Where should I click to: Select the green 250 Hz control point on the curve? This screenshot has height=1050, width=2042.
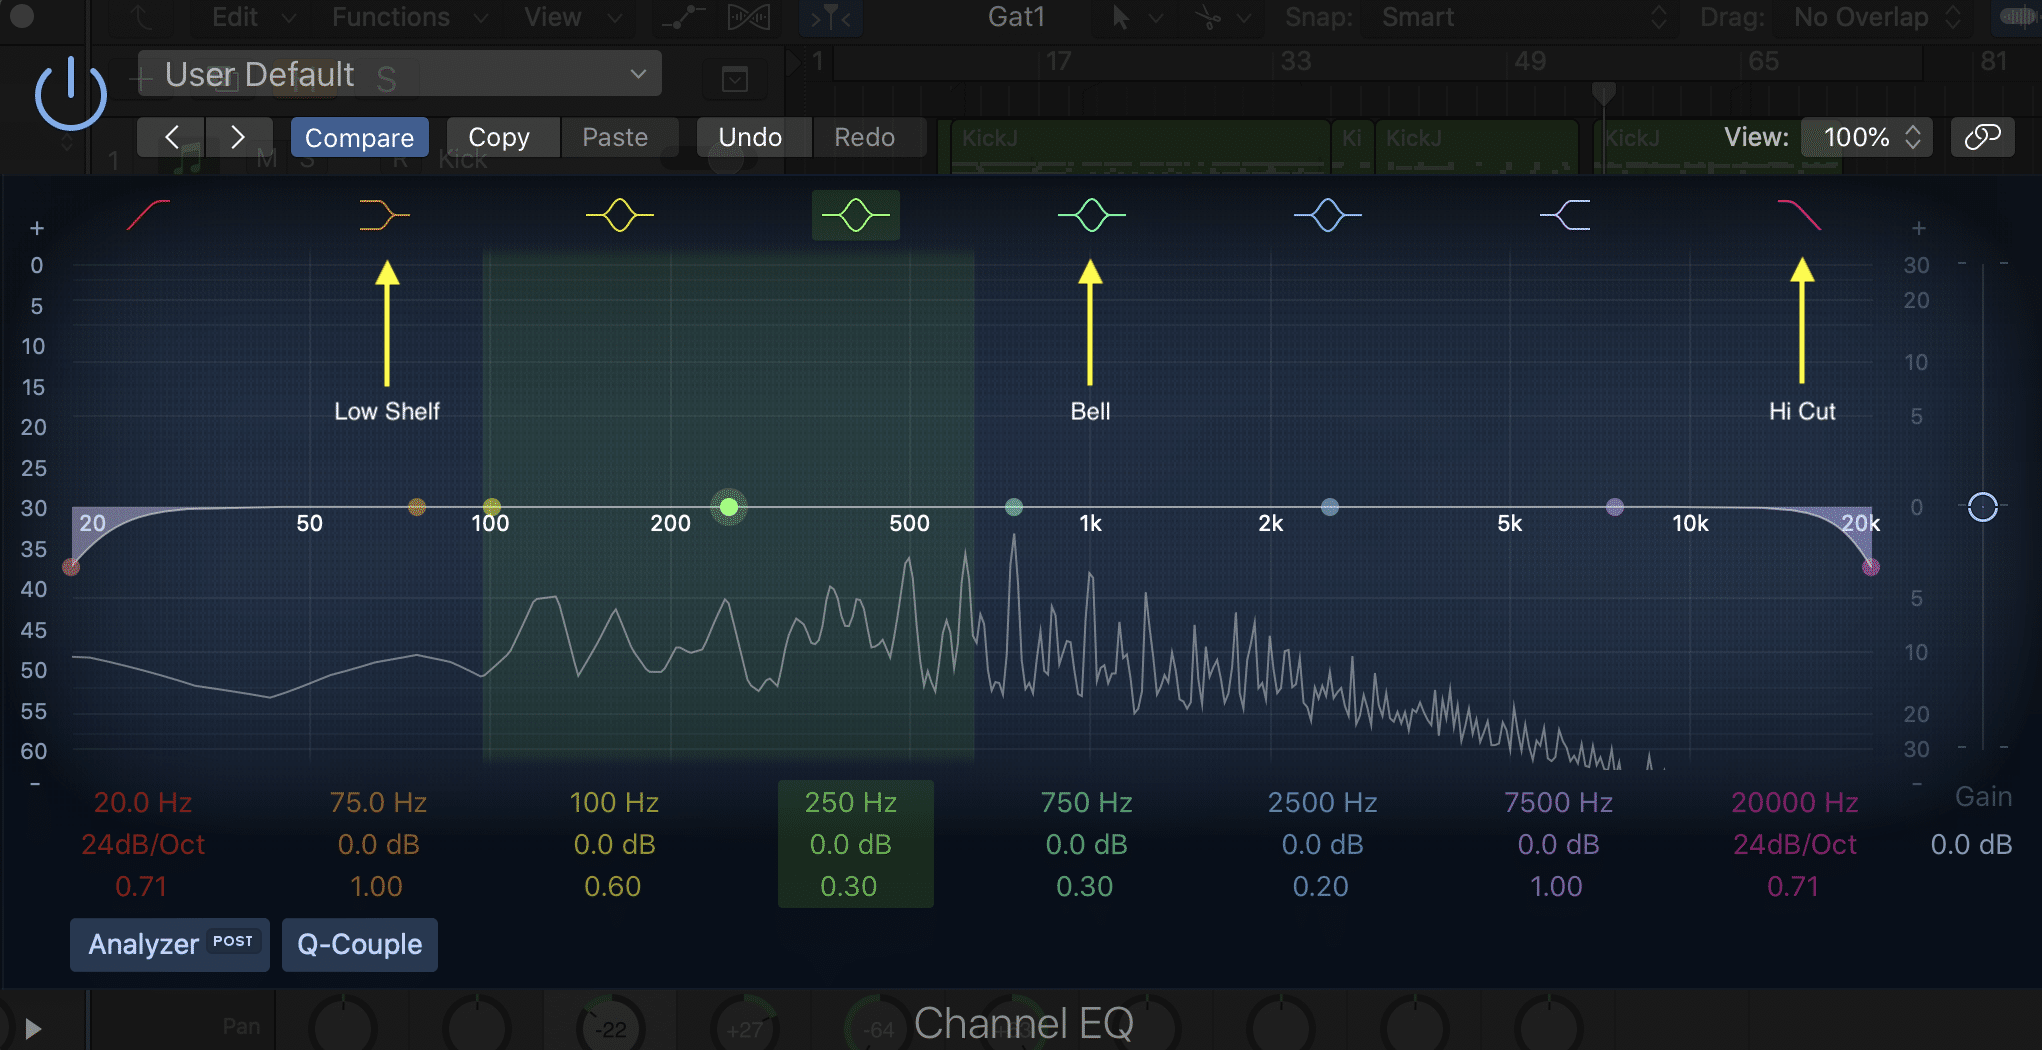point(729,507)
